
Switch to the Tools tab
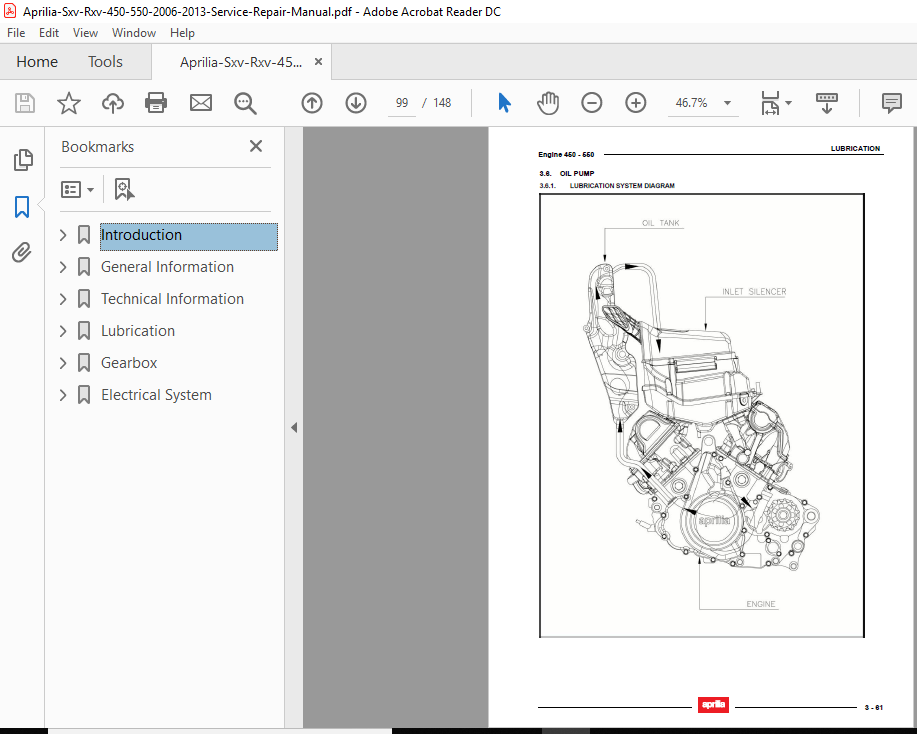point(105,61)
